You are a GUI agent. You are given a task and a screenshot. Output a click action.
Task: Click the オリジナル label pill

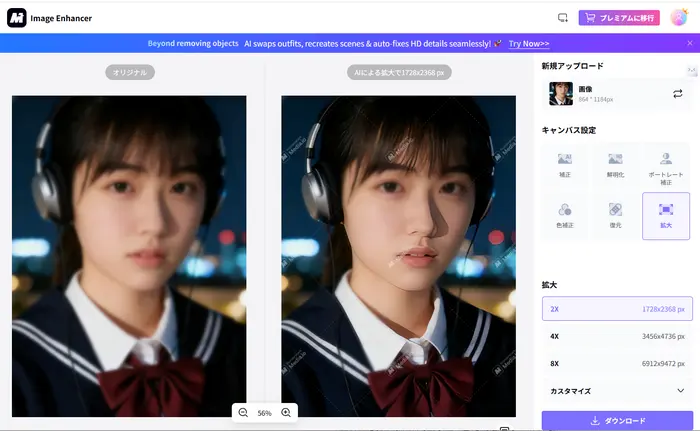tap(130, 72)
